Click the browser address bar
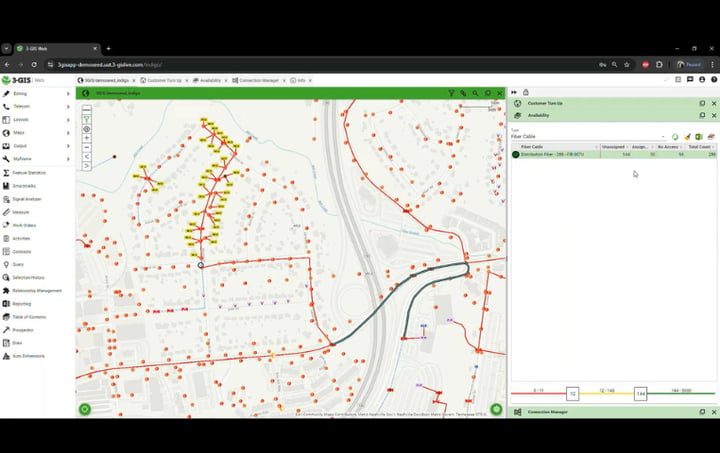 click(x=321, y=65)
